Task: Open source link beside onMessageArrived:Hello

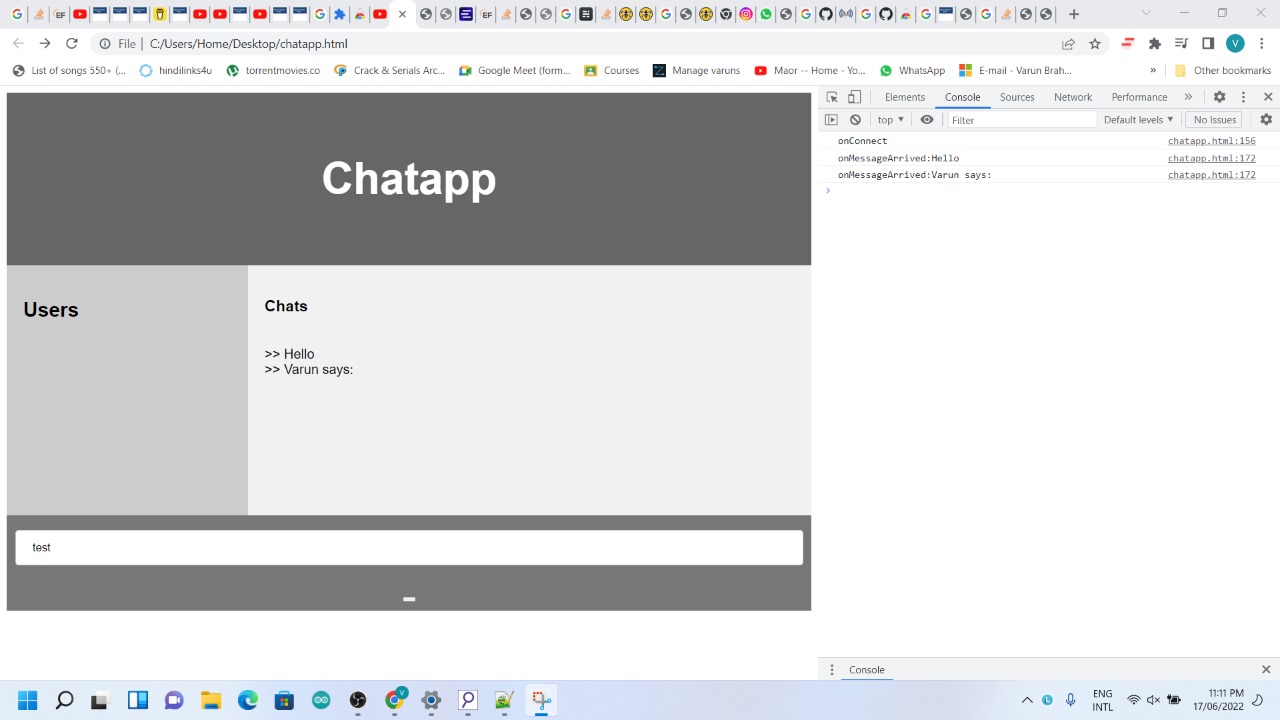Action: (x=1211, y=158)
